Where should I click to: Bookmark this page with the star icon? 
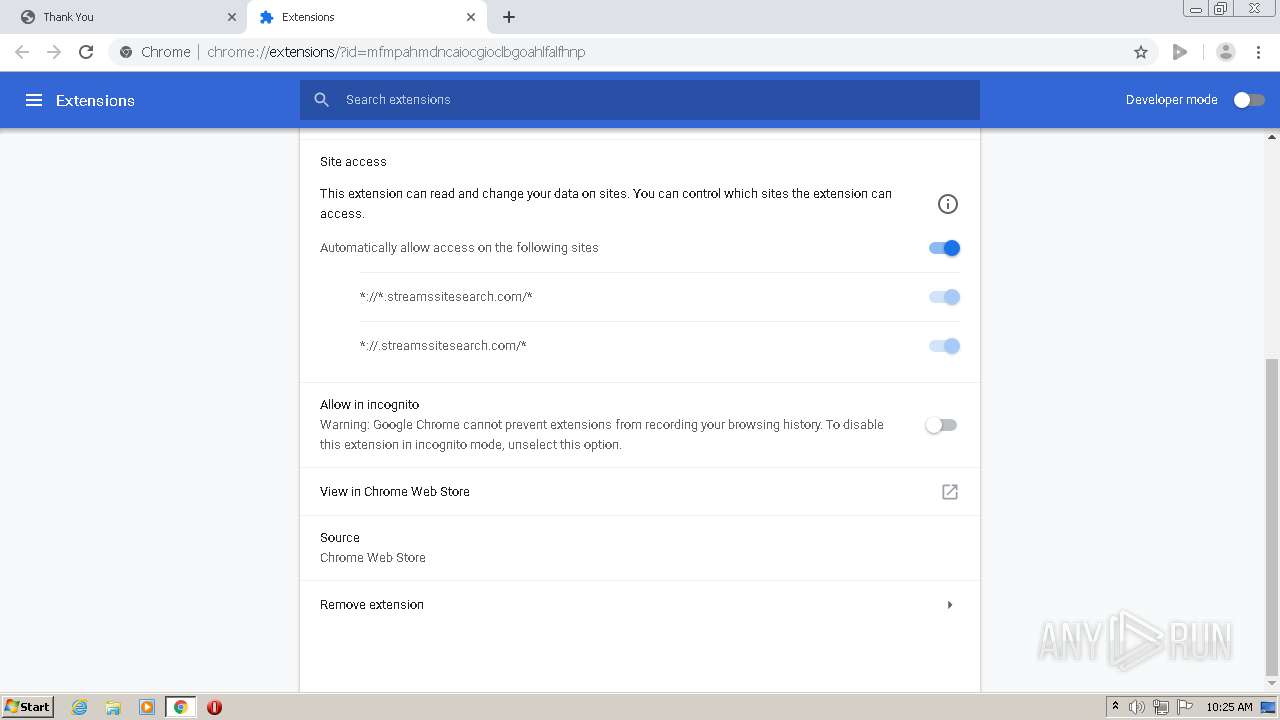[x=1141, y=52]
